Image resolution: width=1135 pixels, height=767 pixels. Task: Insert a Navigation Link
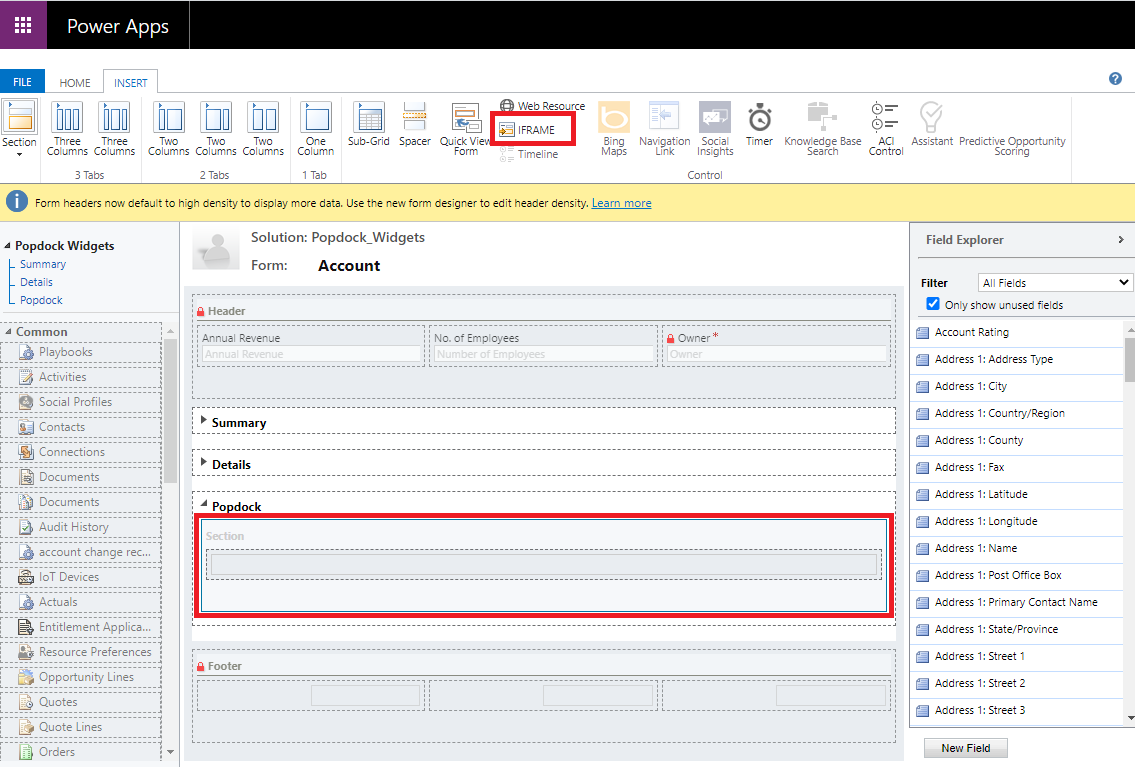(664, 129)
